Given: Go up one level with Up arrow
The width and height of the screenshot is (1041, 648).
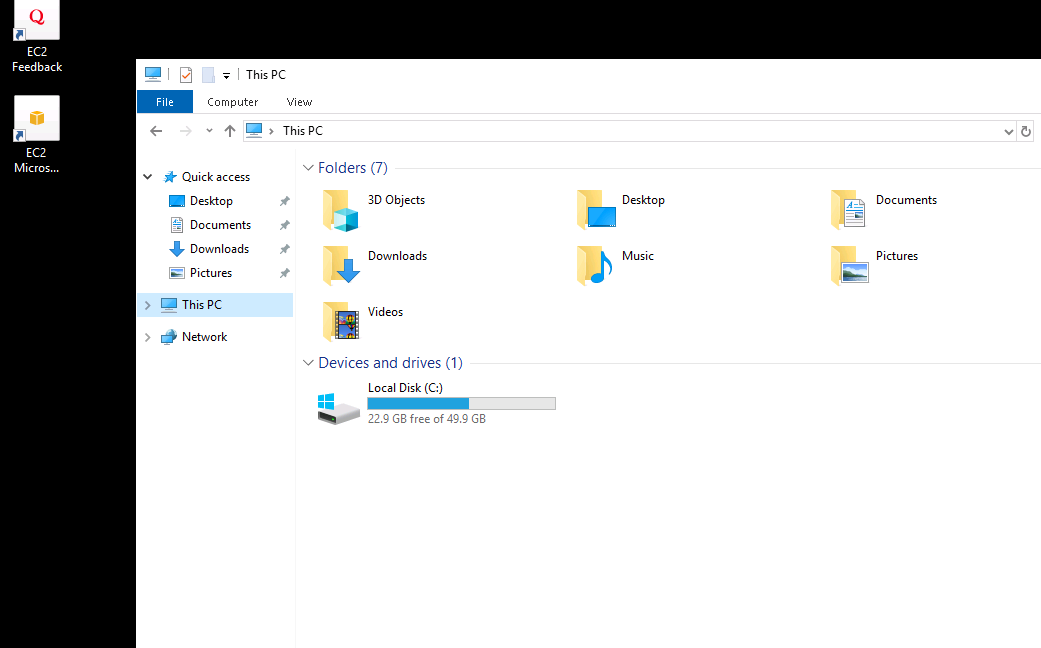Looking at the screenshot, I should pos(230,131).
